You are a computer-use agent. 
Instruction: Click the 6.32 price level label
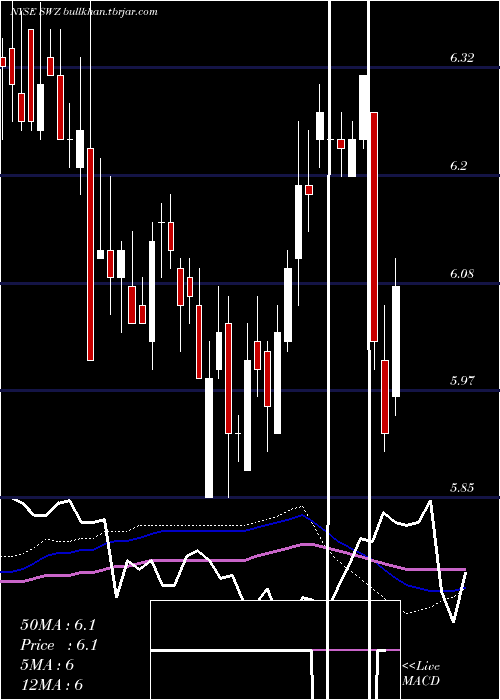(462, 58)
